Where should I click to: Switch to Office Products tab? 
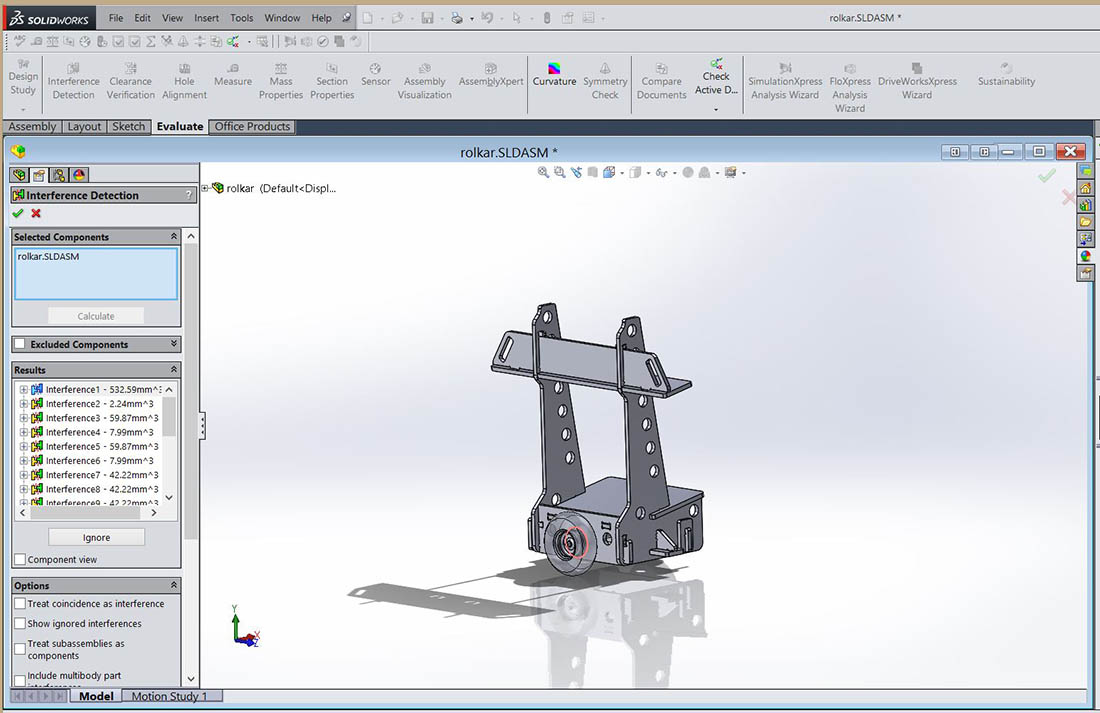click(x=252, y=126)
